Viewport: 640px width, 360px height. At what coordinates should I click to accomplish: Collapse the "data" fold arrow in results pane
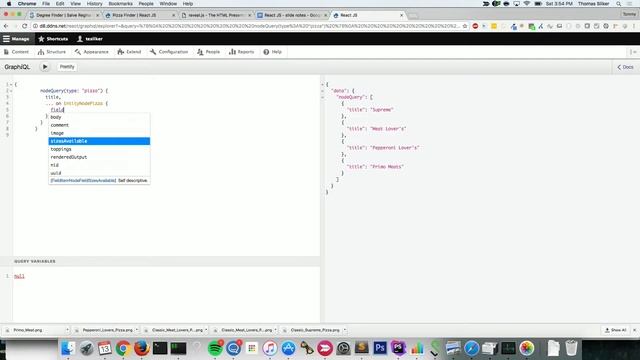tap(322, 91)
